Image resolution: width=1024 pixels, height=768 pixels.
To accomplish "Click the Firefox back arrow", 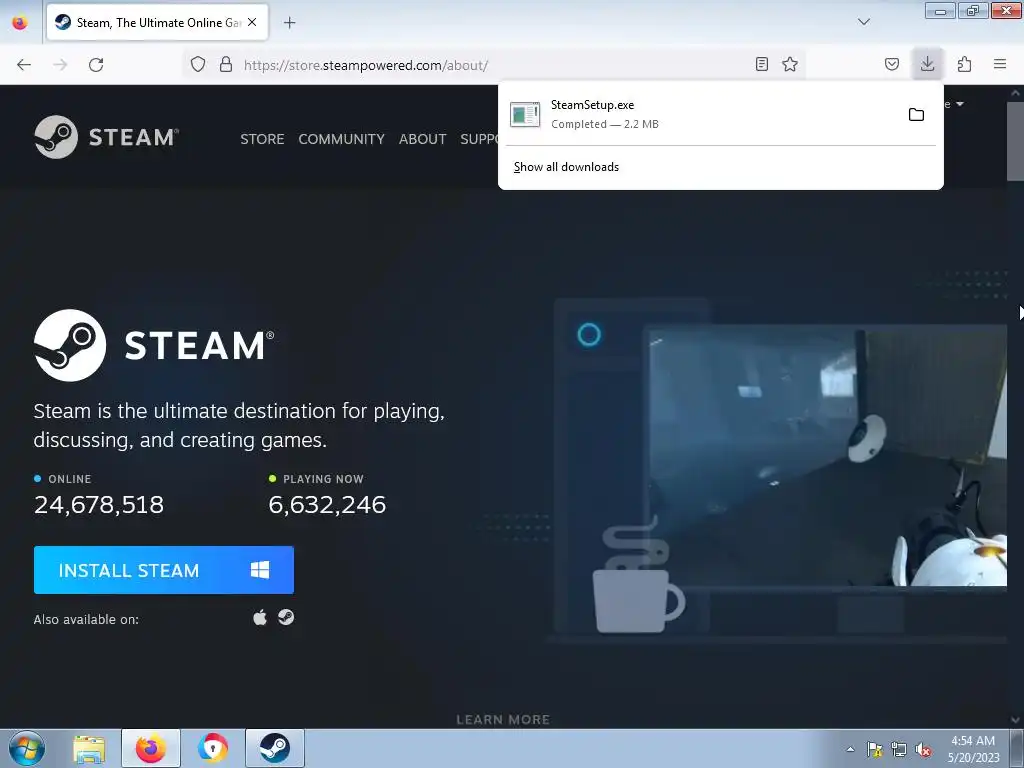I will pos(24,65).
